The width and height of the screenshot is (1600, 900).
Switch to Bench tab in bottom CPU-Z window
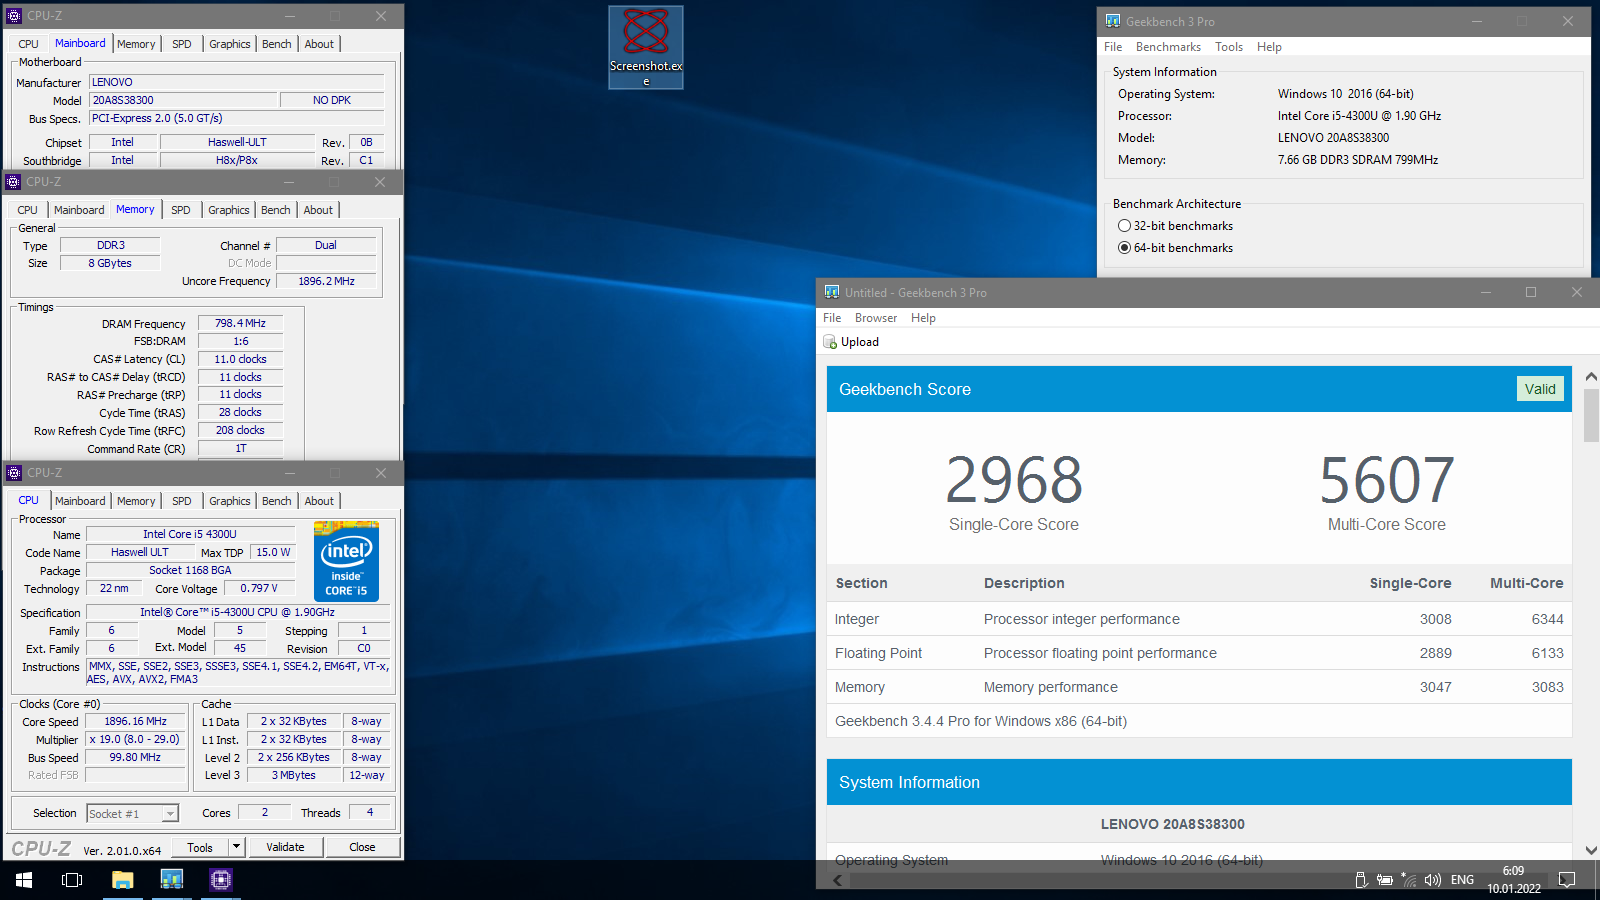pos(277,501)
